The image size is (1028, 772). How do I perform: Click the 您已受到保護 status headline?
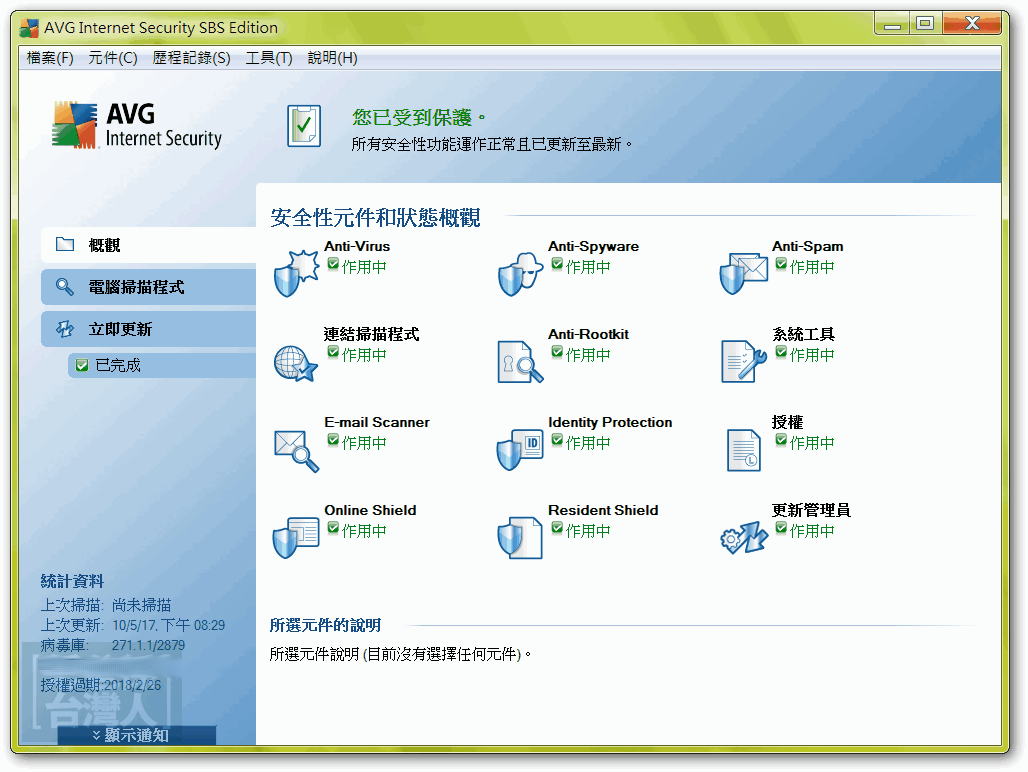point(418,117)
